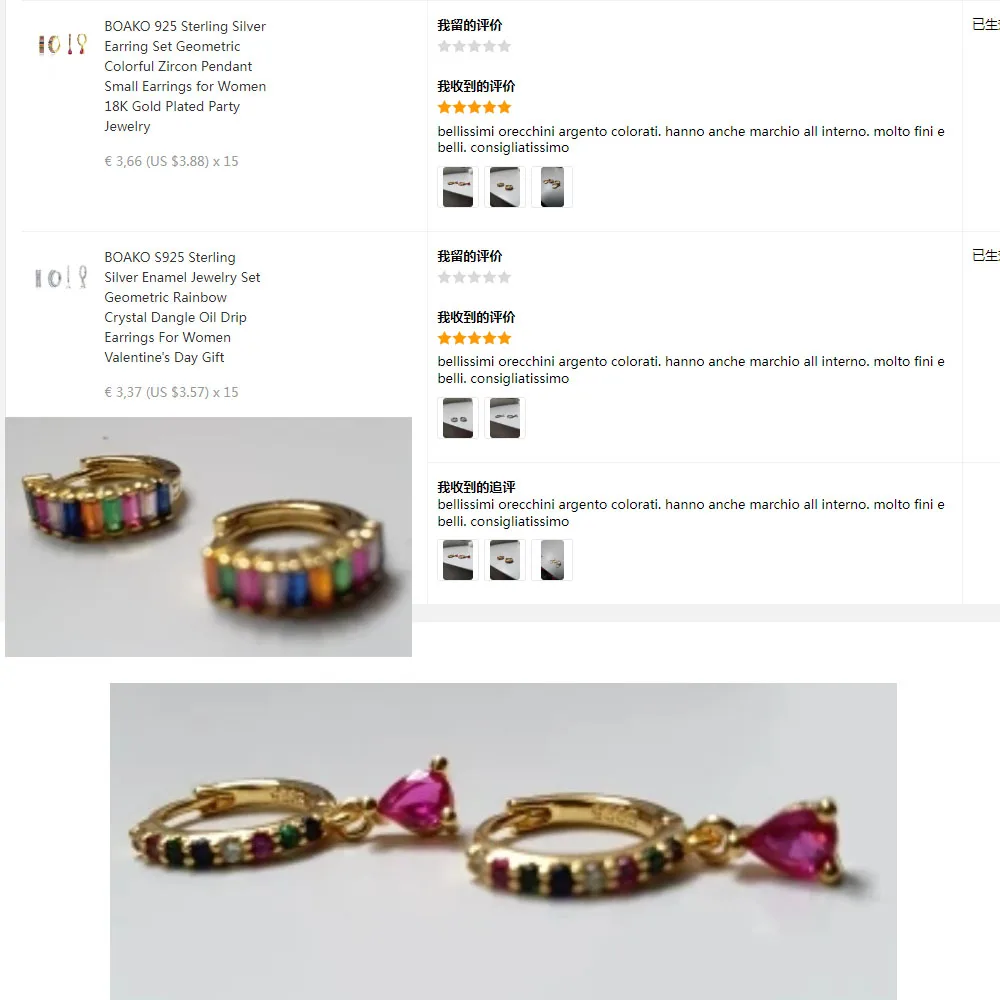
Task: Open first review photo of first order
Action: [458, 187]
